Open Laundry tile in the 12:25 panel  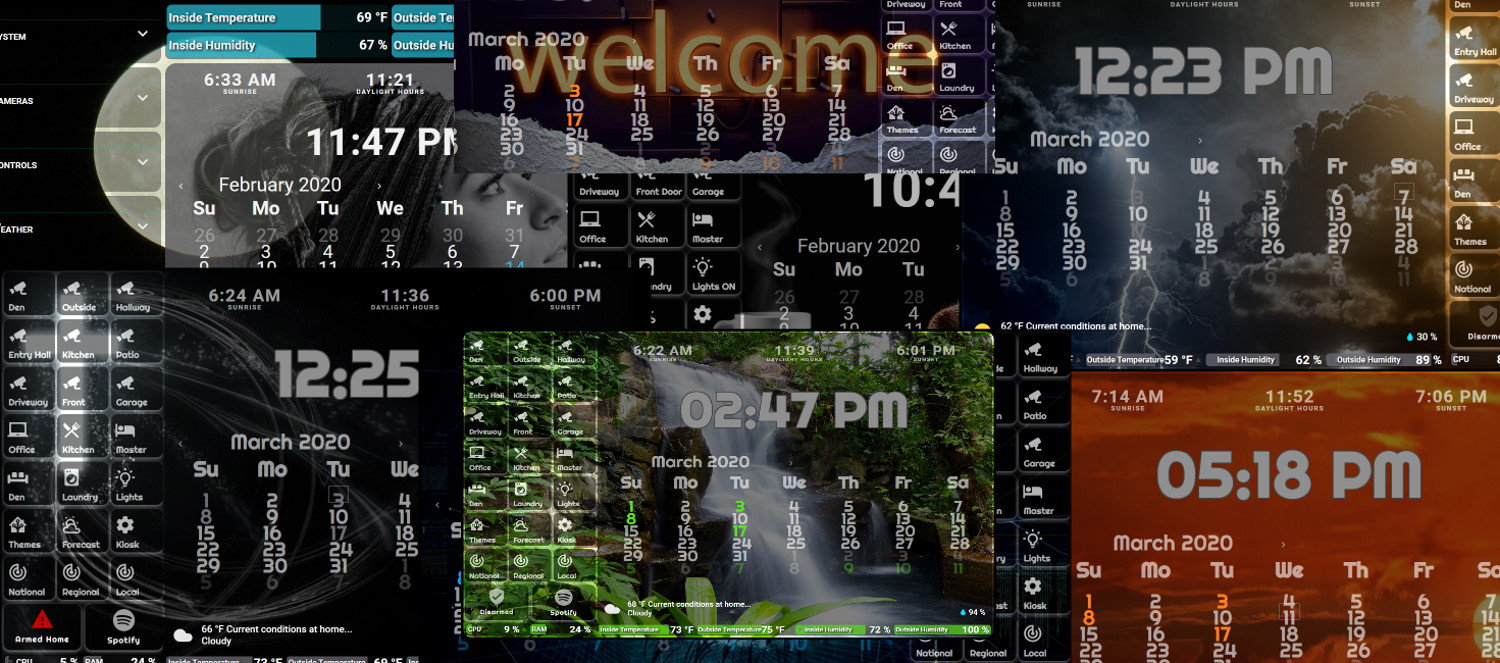80,484
